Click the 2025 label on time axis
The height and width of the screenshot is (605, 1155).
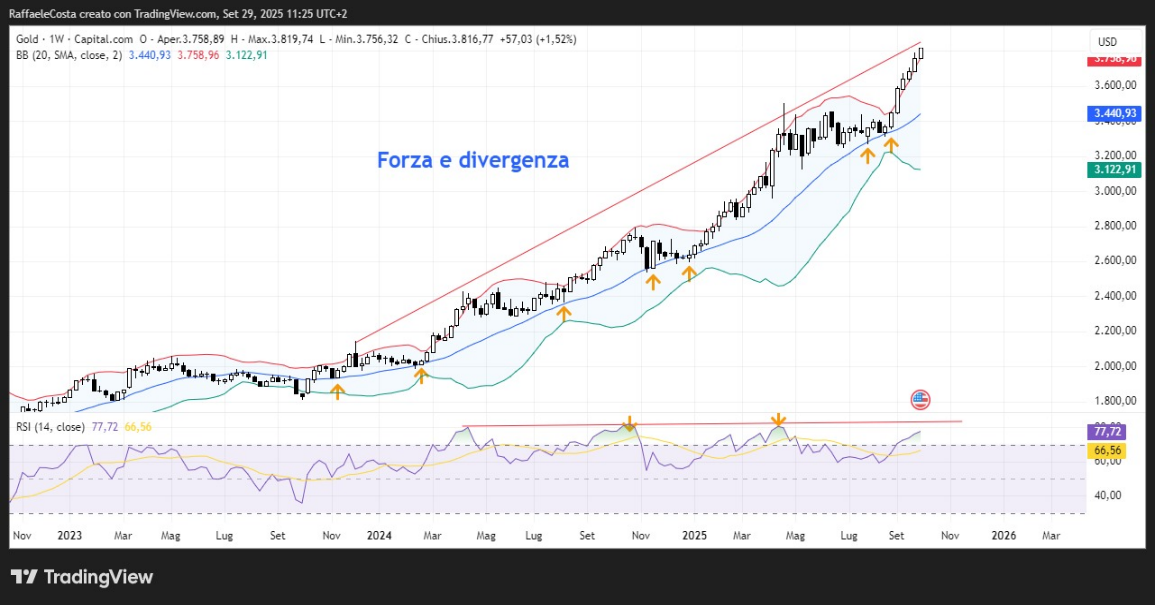695,535
